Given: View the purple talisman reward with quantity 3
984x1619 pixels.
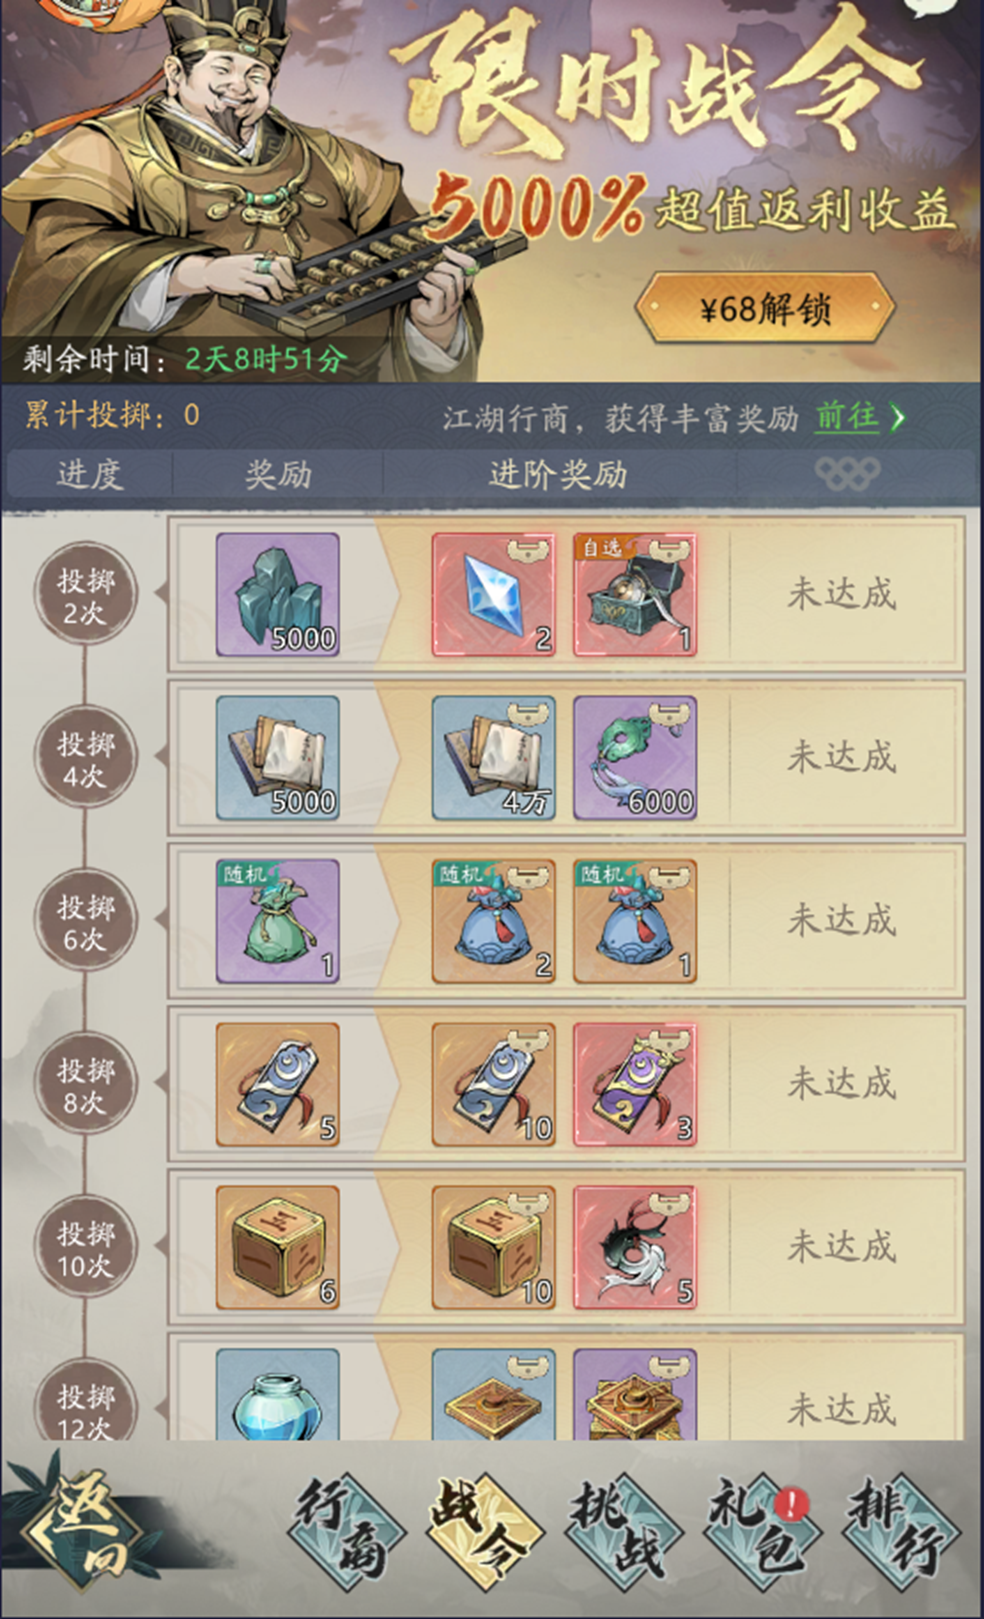Looking at the screenshot, I should pos(635,1084).
